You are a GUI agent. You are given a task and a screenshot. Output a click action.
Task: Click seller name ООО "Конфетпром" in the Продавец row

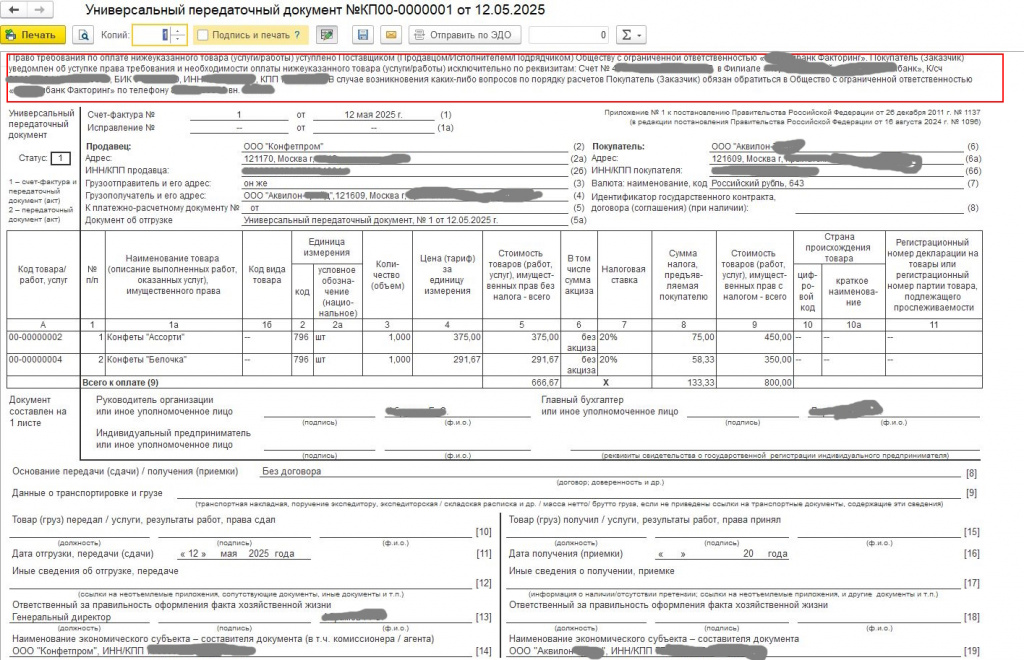pyautogui.click(x=283, y=146)
